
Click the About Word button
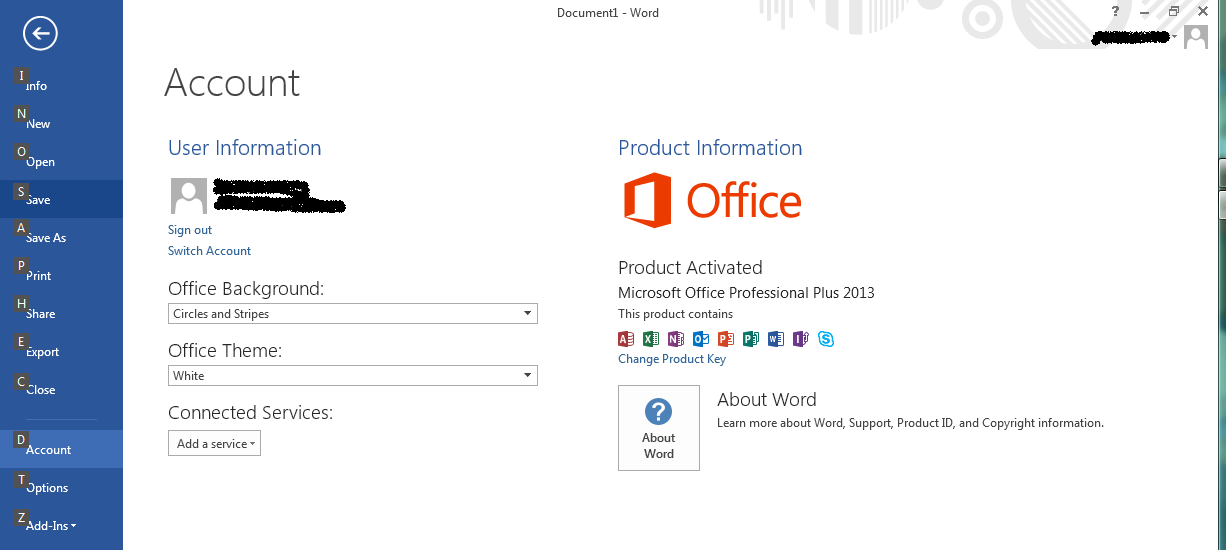tap(659, 428)
